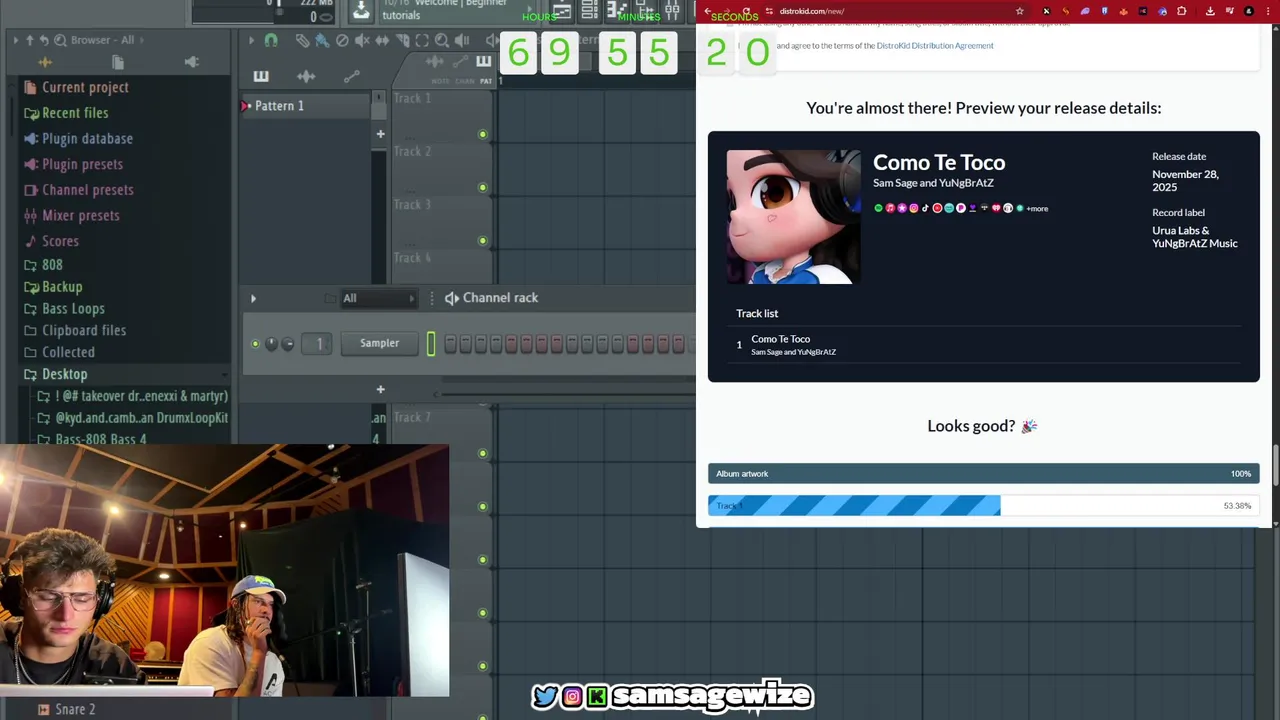The height and width of the screenshot is (720, 1280).
Task: Click the Track 1 upload progress bar
Action: pos(984,506)
